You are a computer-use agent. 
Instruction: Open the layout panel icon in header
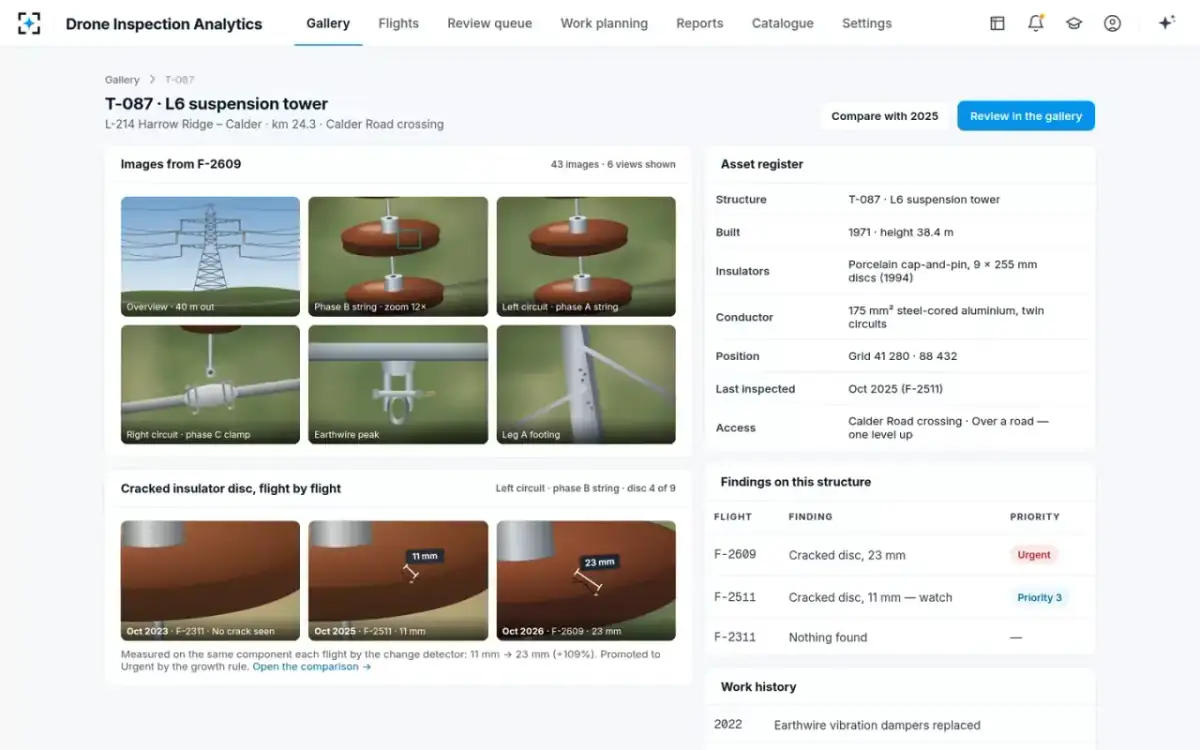997,23
